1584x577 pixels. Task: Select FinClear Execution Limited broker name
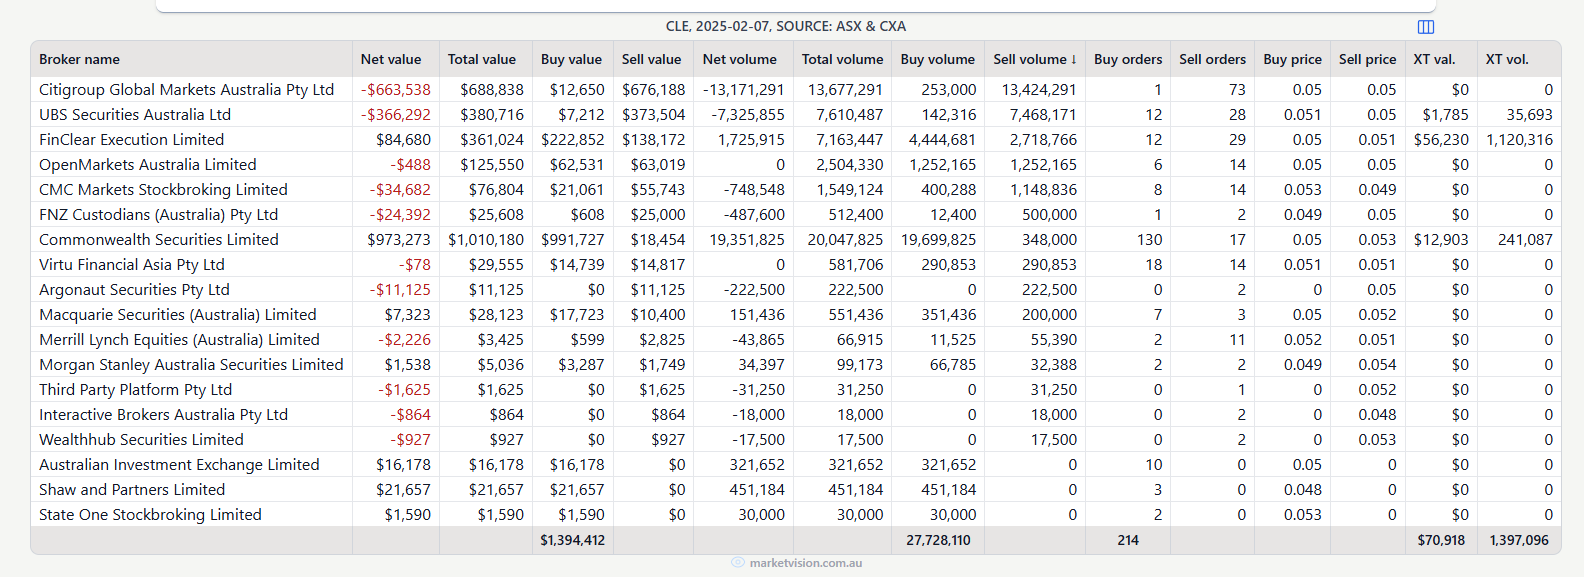pos(132,140)
